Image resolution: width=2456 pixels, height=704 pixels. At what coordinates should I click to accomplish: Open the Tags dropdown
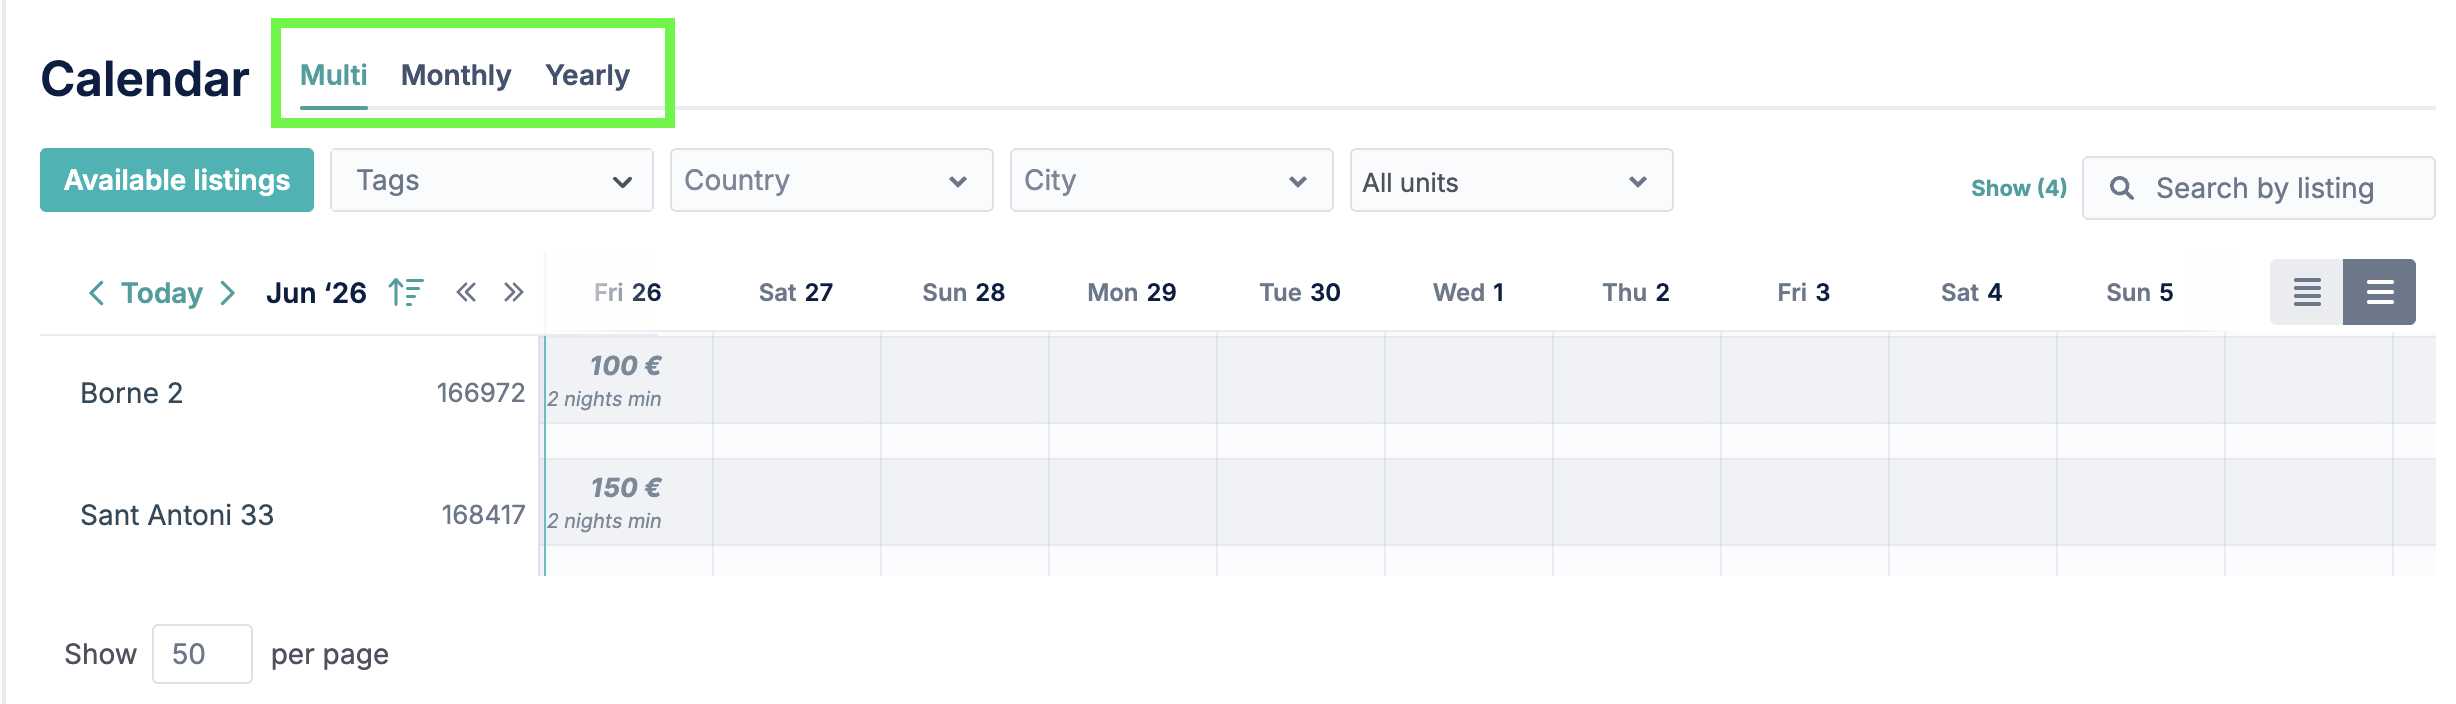click(492, 180)
